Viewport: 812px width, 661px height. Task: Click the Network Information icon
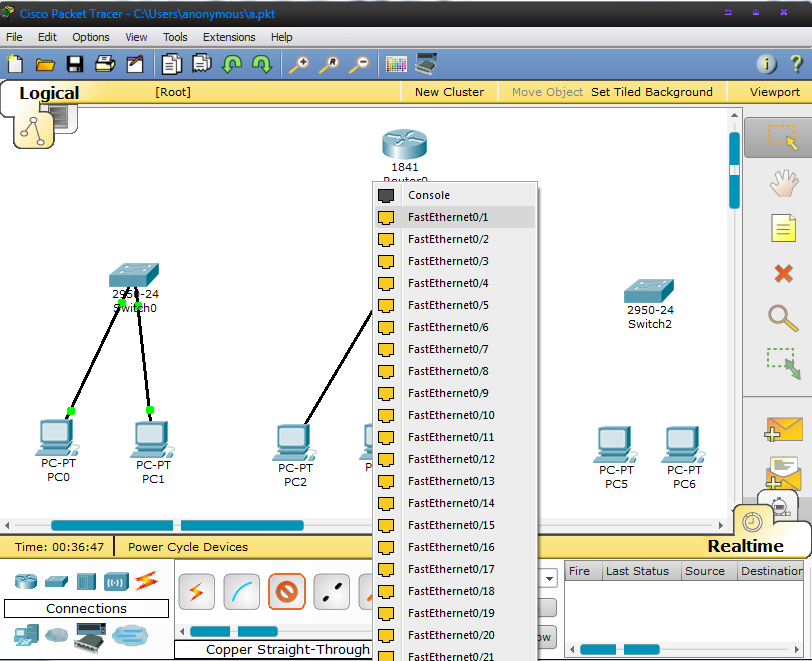pos(766,64)
